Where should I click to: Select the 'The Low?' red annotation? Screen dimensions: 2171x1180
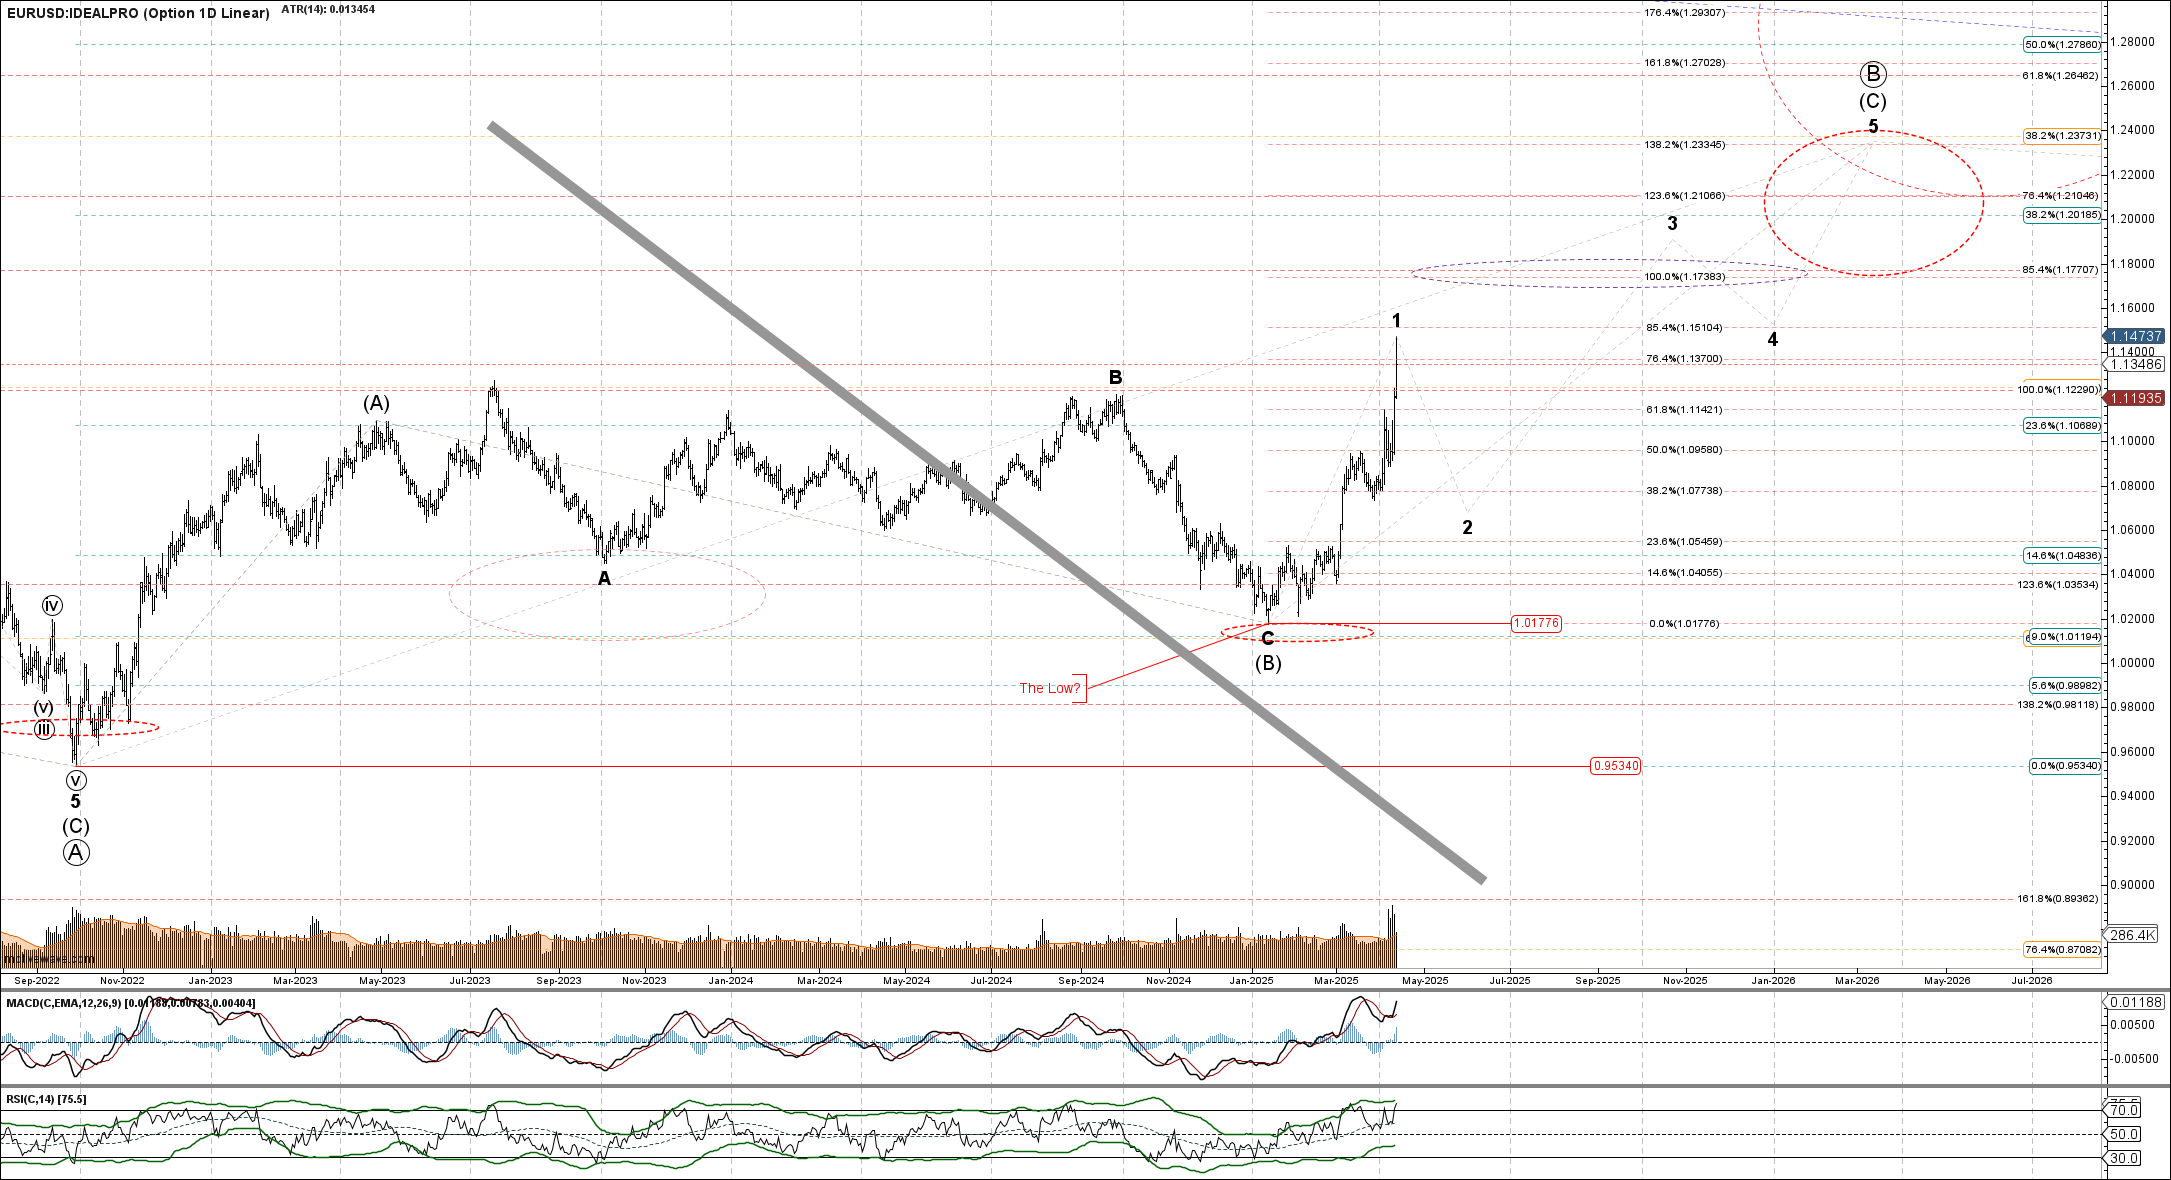(1050, 688)
